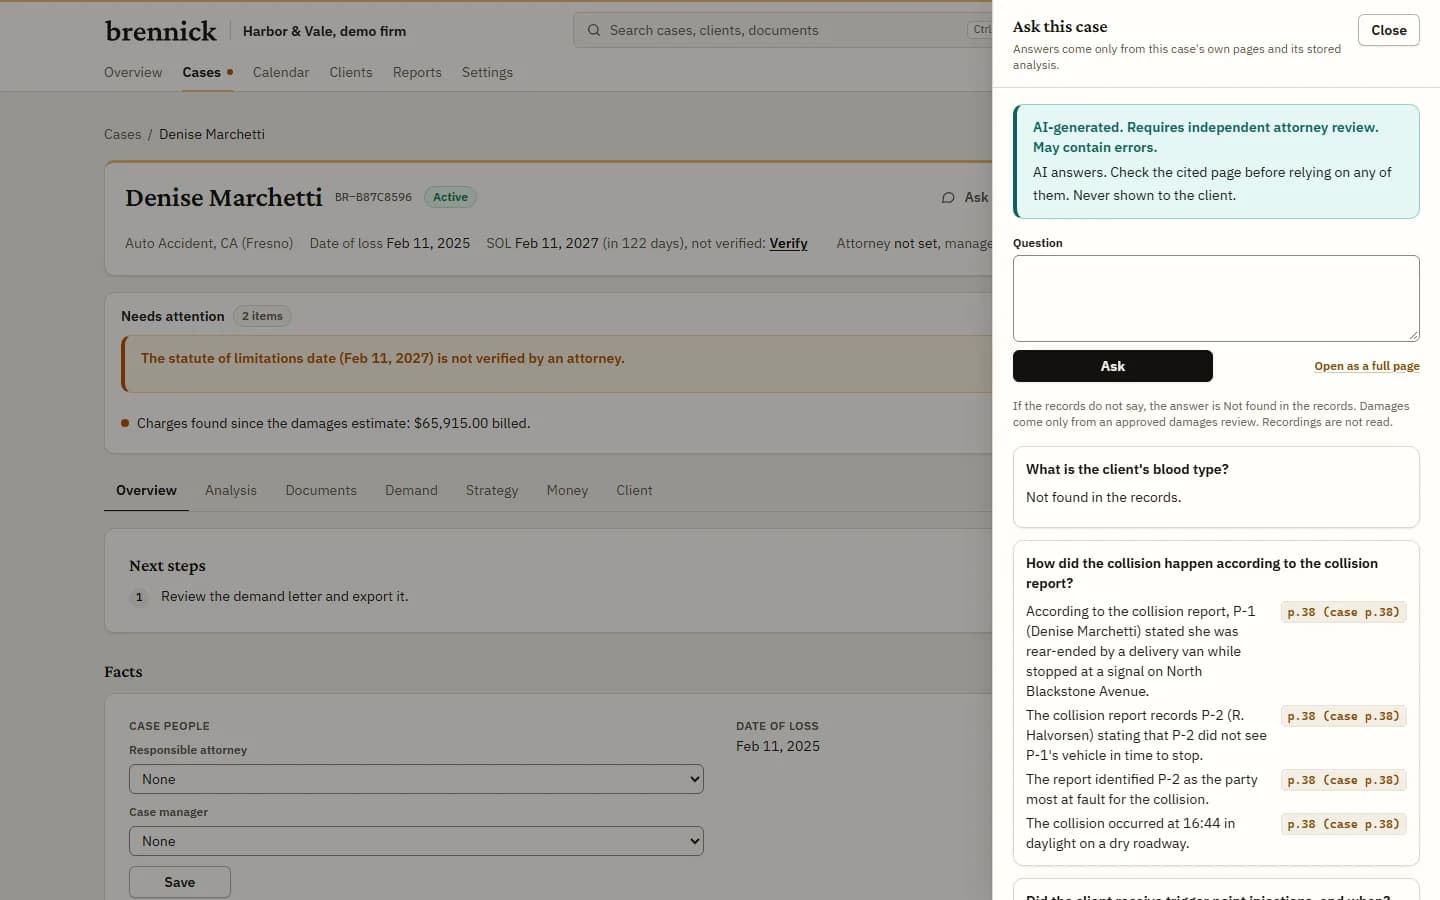Click the brennick logo
The width and height of the screenshot is (1440, 900).
click(x=161, y=31)
